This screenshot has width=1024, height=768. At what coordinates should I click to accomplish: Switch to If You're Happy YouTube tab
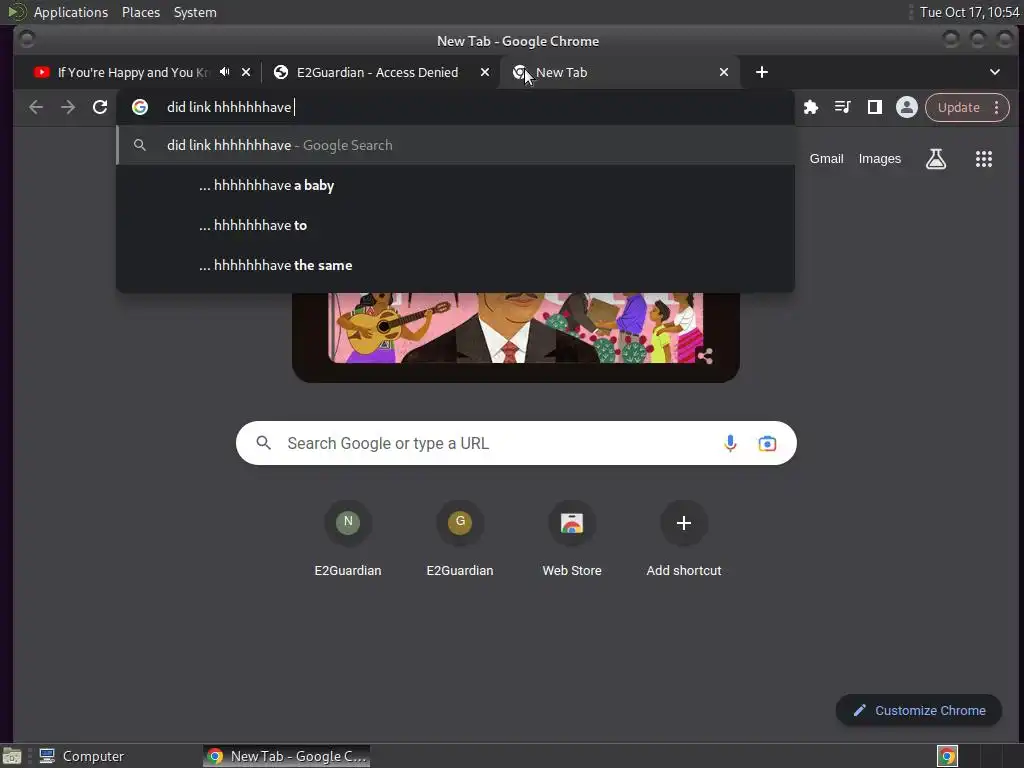(131, 72)
